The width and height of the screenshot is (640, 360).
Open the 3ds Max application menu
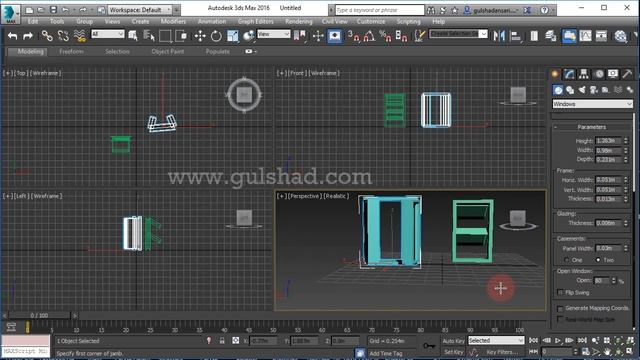tap(10, 13)
